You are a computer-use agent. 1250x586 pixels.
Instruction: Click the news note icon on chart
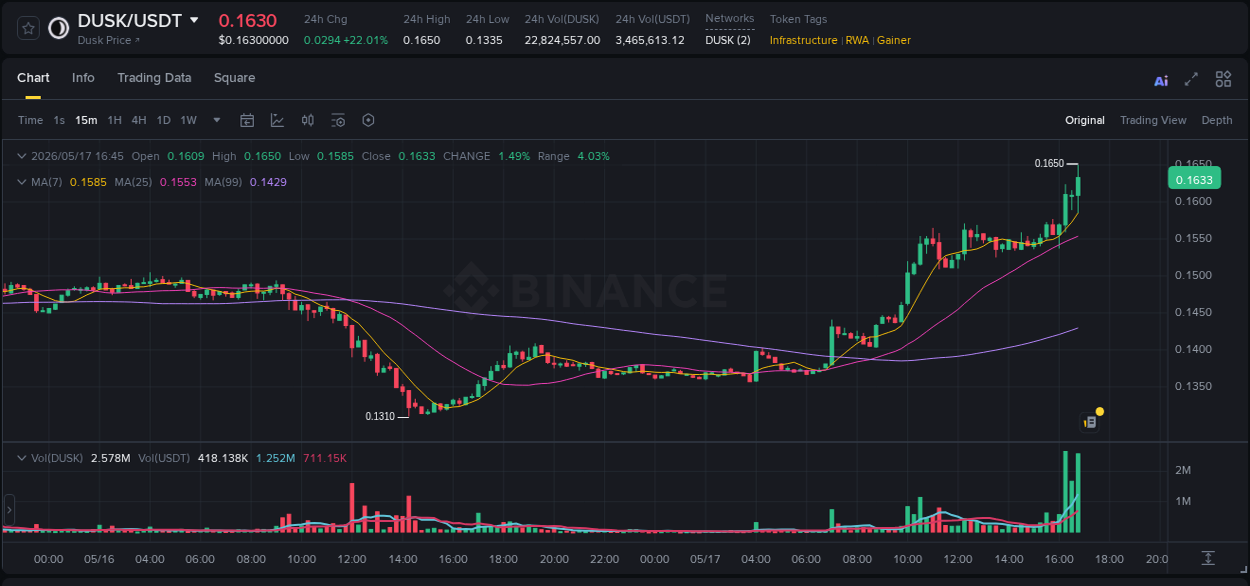point(1090,422)
